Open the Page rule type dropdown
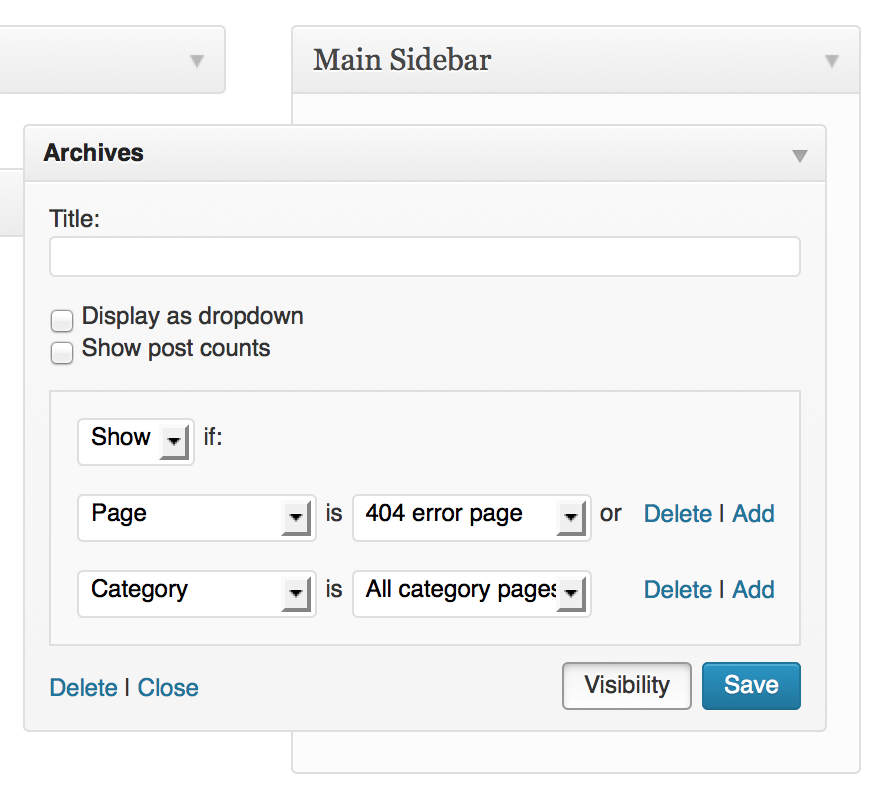The image size is (884, 796). pyautogui.click(x=196, y=516)
